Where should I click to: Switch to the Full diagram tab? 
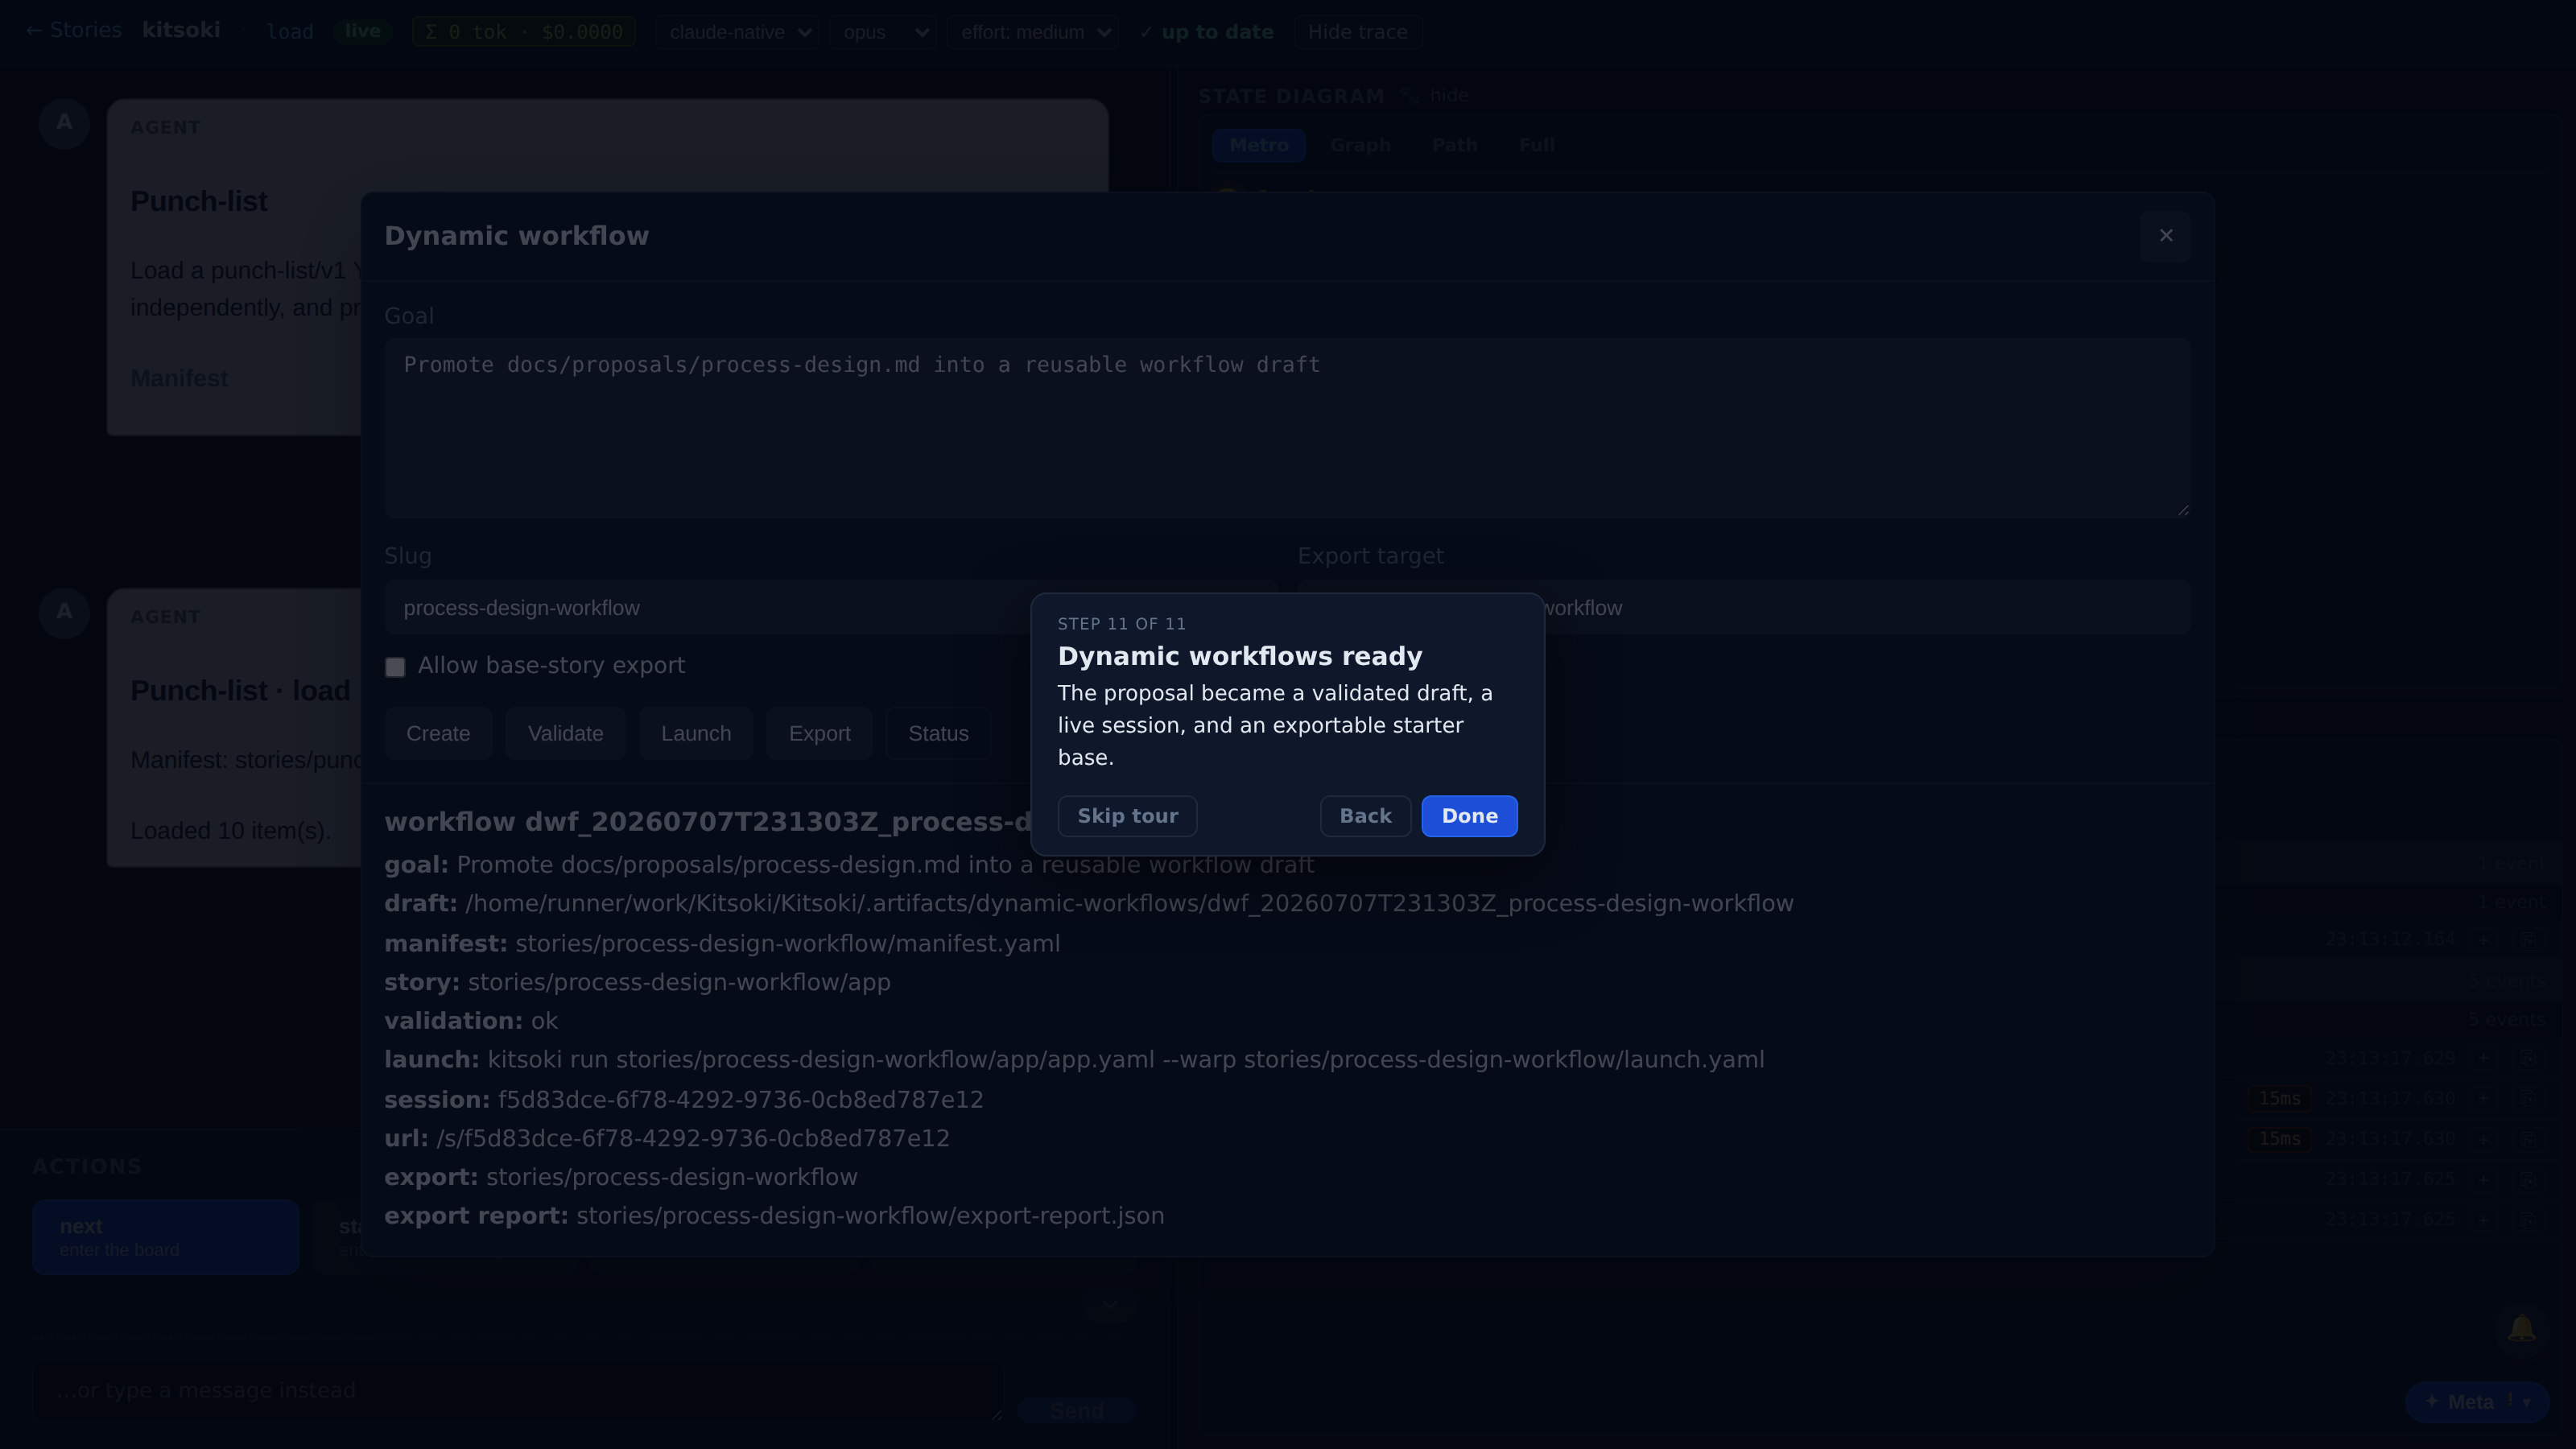1536,145
